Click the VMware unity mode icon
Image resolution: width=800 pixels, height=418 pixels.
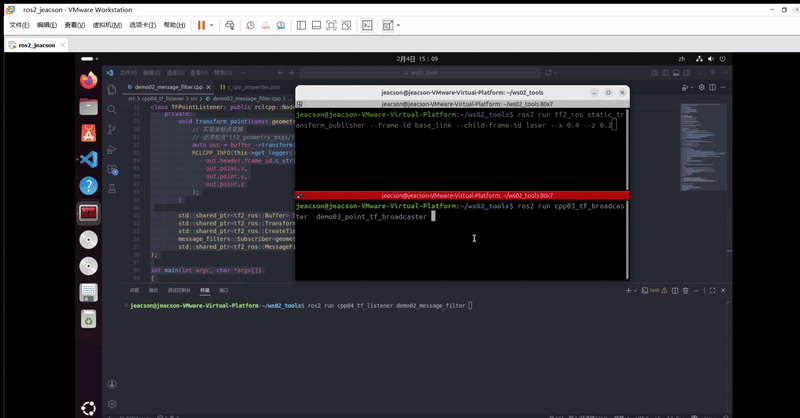click(346, 25)
